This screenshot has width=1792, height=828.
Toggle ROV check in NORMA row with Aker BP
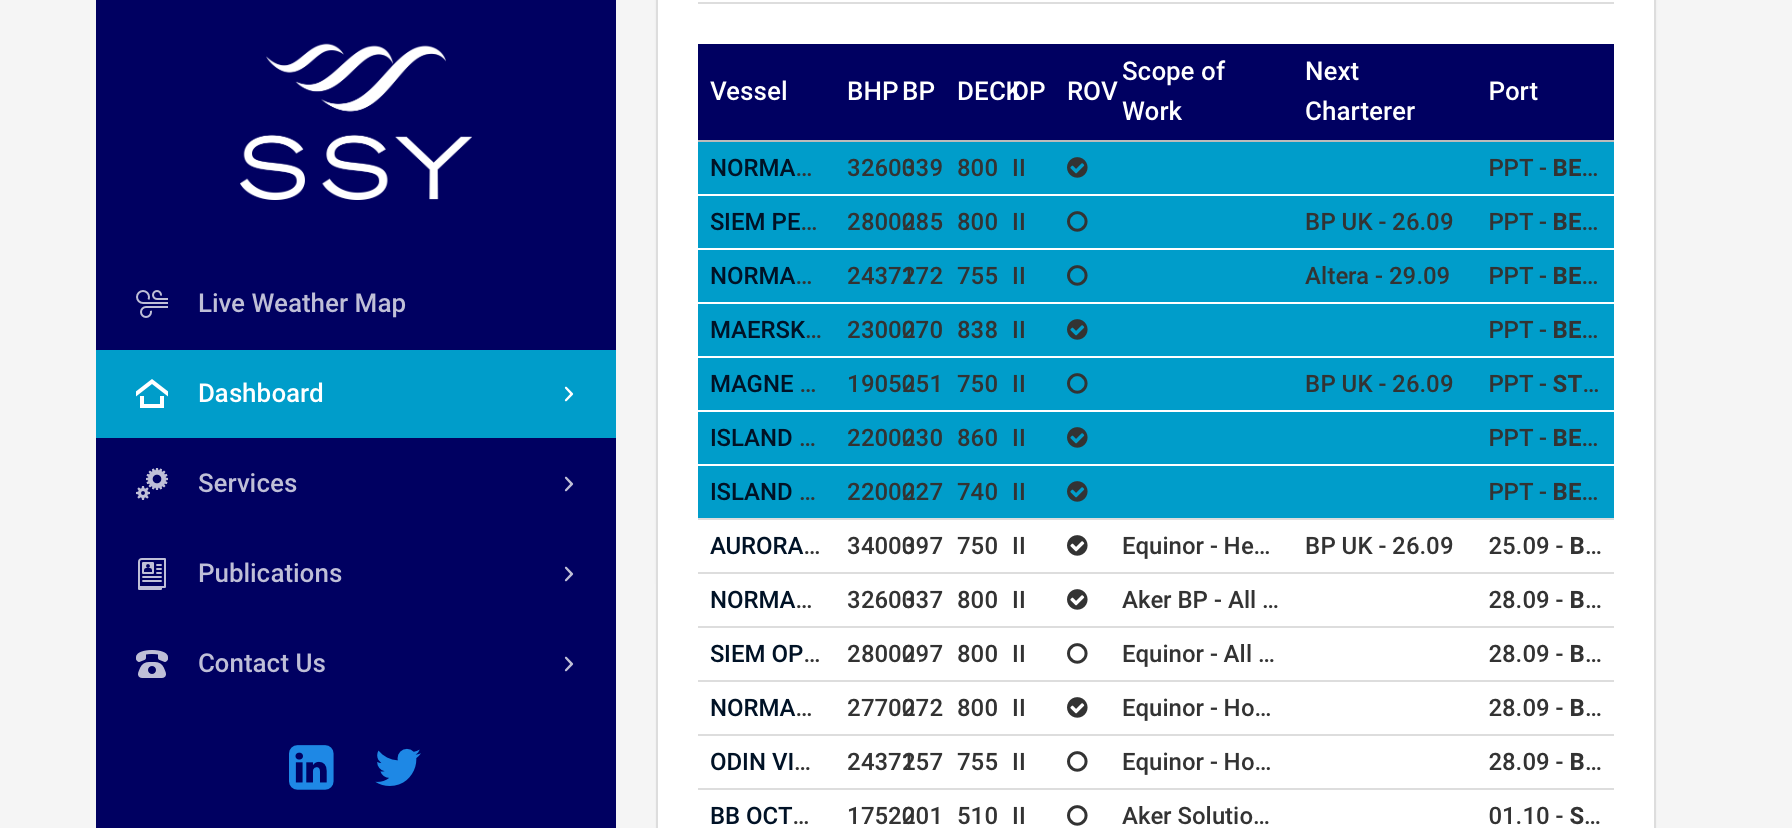(x=1077, y=600)
